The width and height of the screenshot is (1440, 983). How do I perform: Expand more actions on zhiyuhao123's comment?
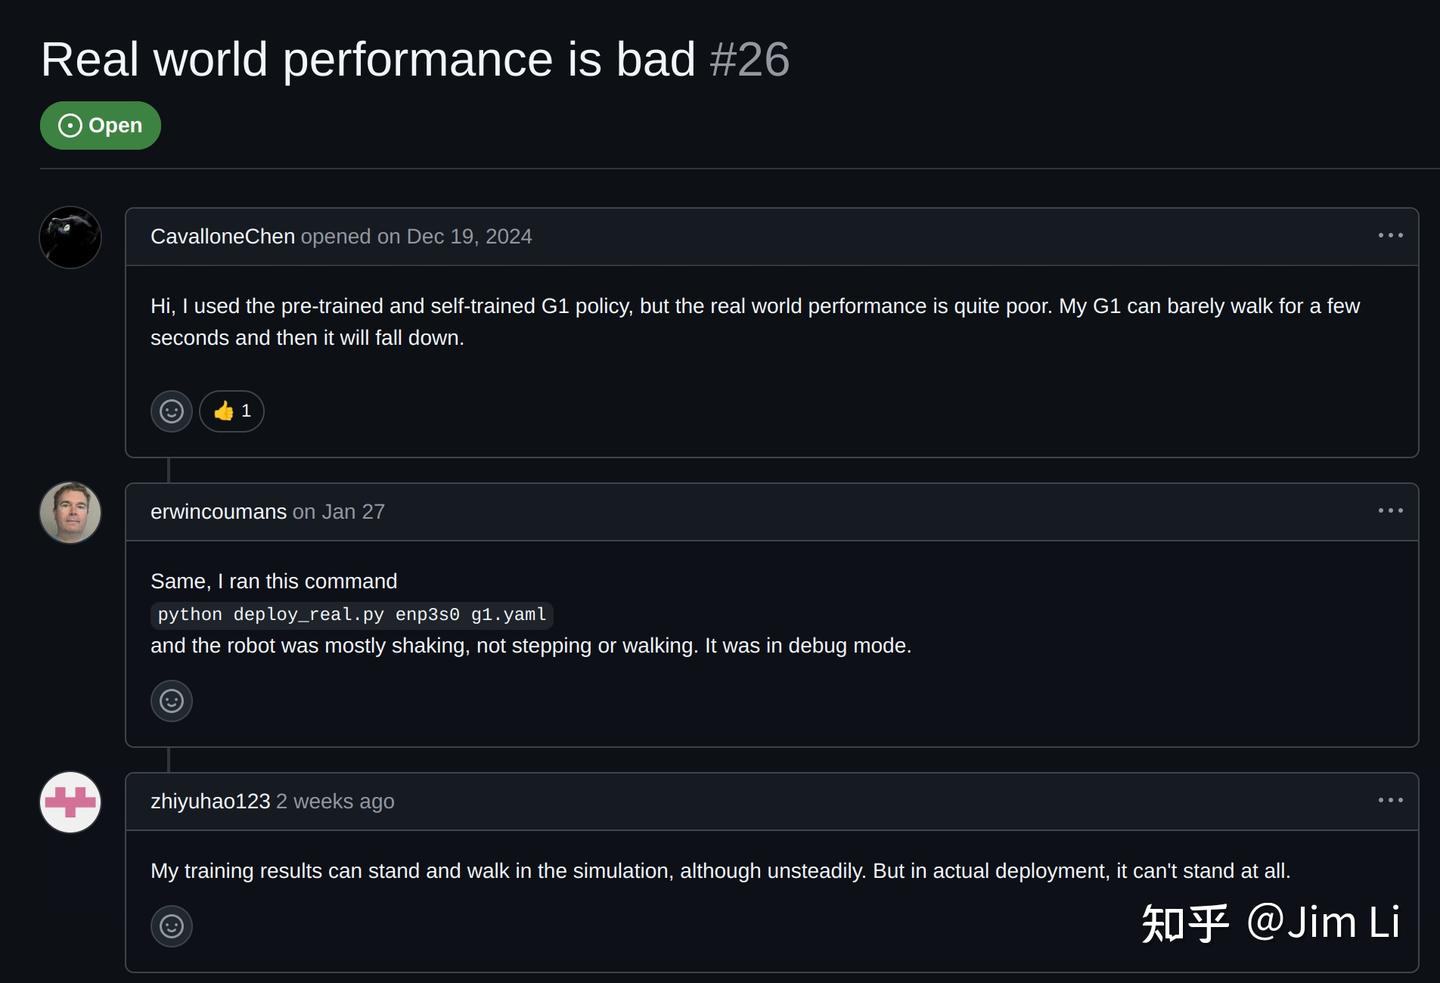pos(1390,801)
